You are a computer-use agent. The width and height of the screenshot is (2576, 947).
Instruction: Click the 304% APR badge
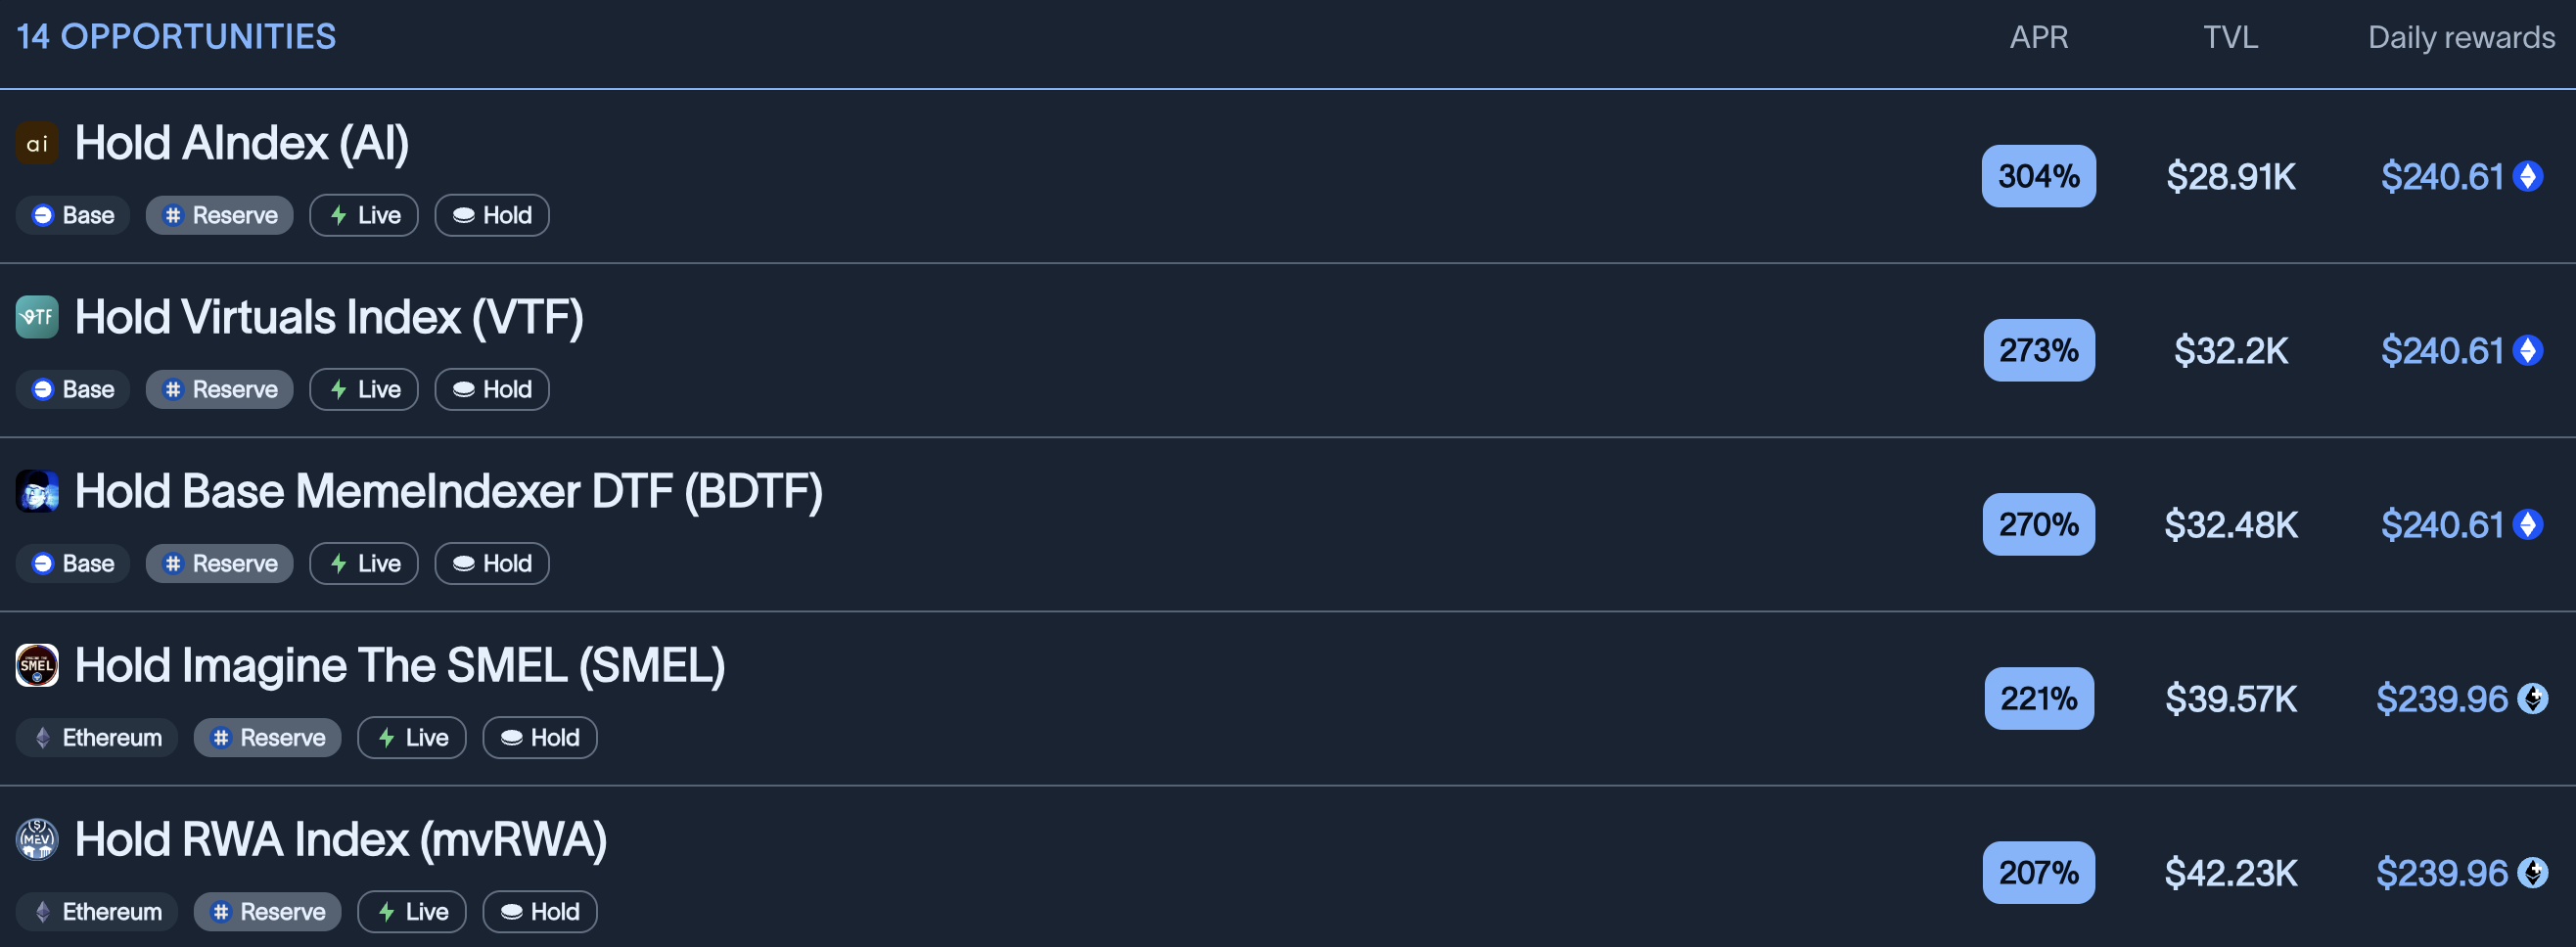[2038, 176]
